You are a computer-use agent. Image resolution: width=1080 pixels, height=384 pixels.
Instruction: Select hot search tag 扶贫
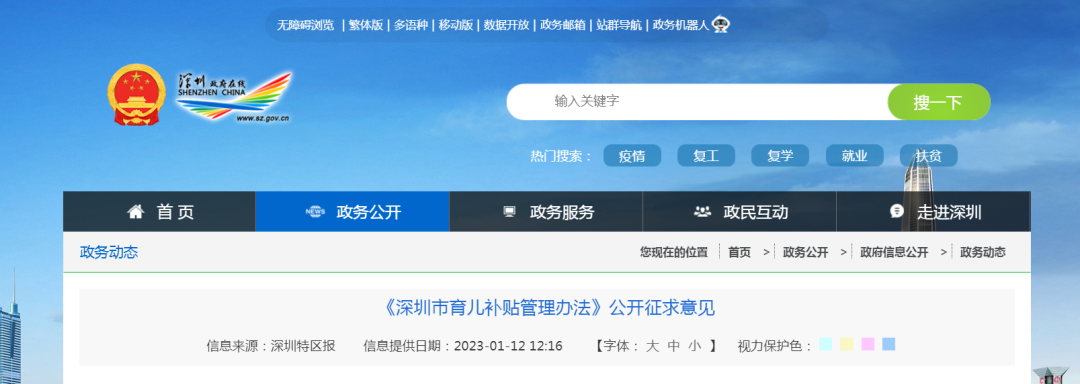point(928,156)
